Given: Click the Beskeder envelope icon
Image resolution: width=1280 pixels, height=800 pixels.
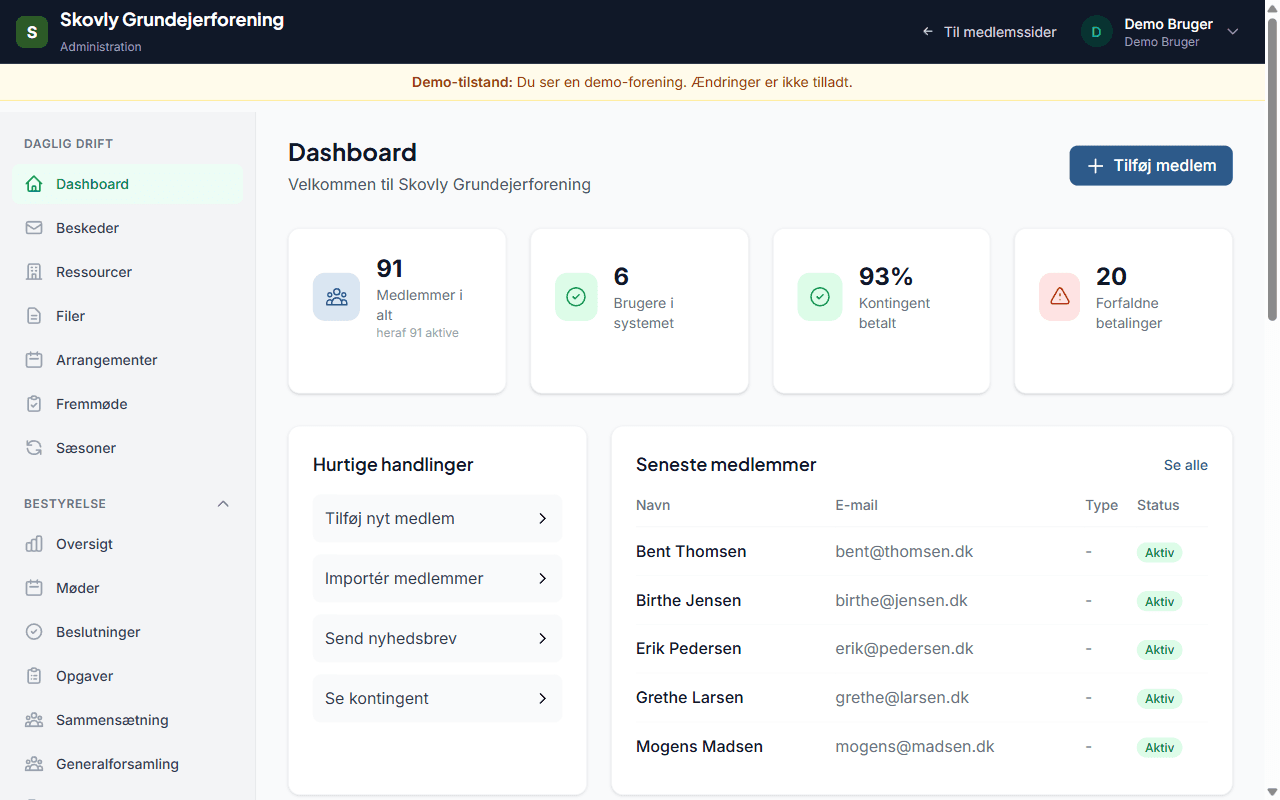Looking at the screenshot, I should tap(34, 228).
